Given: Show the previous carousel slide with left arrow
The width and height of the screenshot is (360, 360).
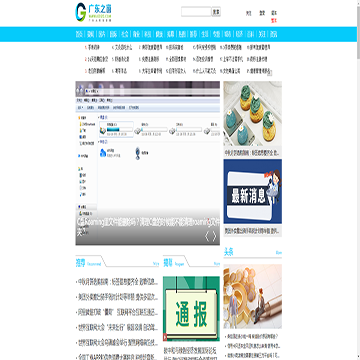Looking at the screenshot, I should click(207, 237).
